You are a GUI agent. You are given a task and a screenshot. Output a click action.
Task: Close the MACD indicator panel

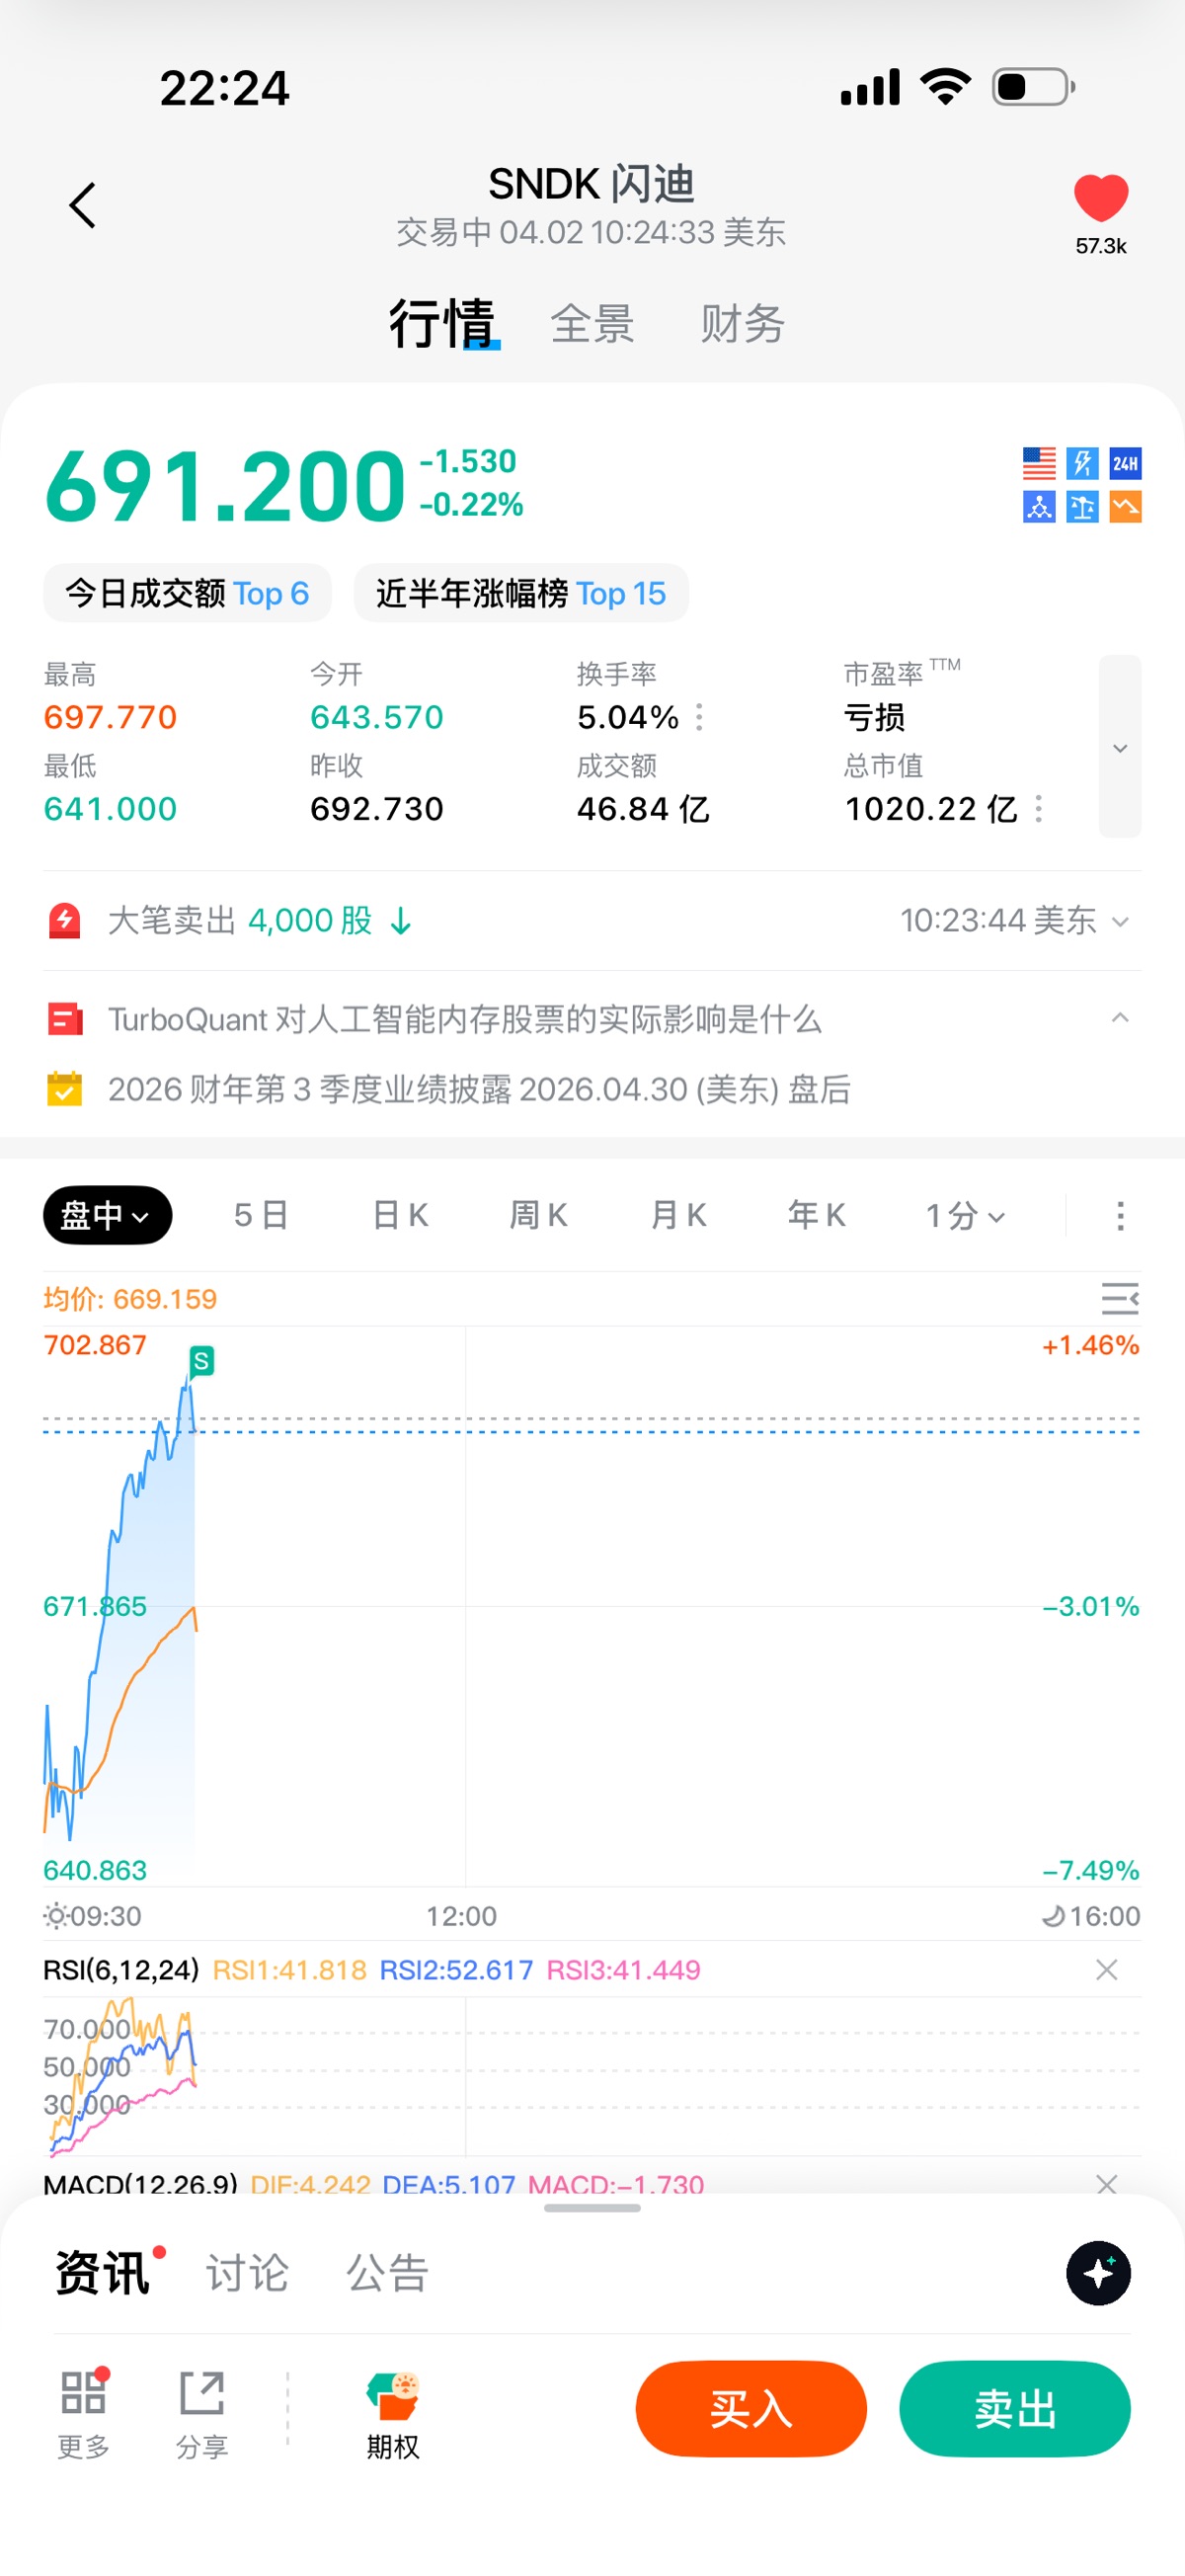(1106, 2183)
